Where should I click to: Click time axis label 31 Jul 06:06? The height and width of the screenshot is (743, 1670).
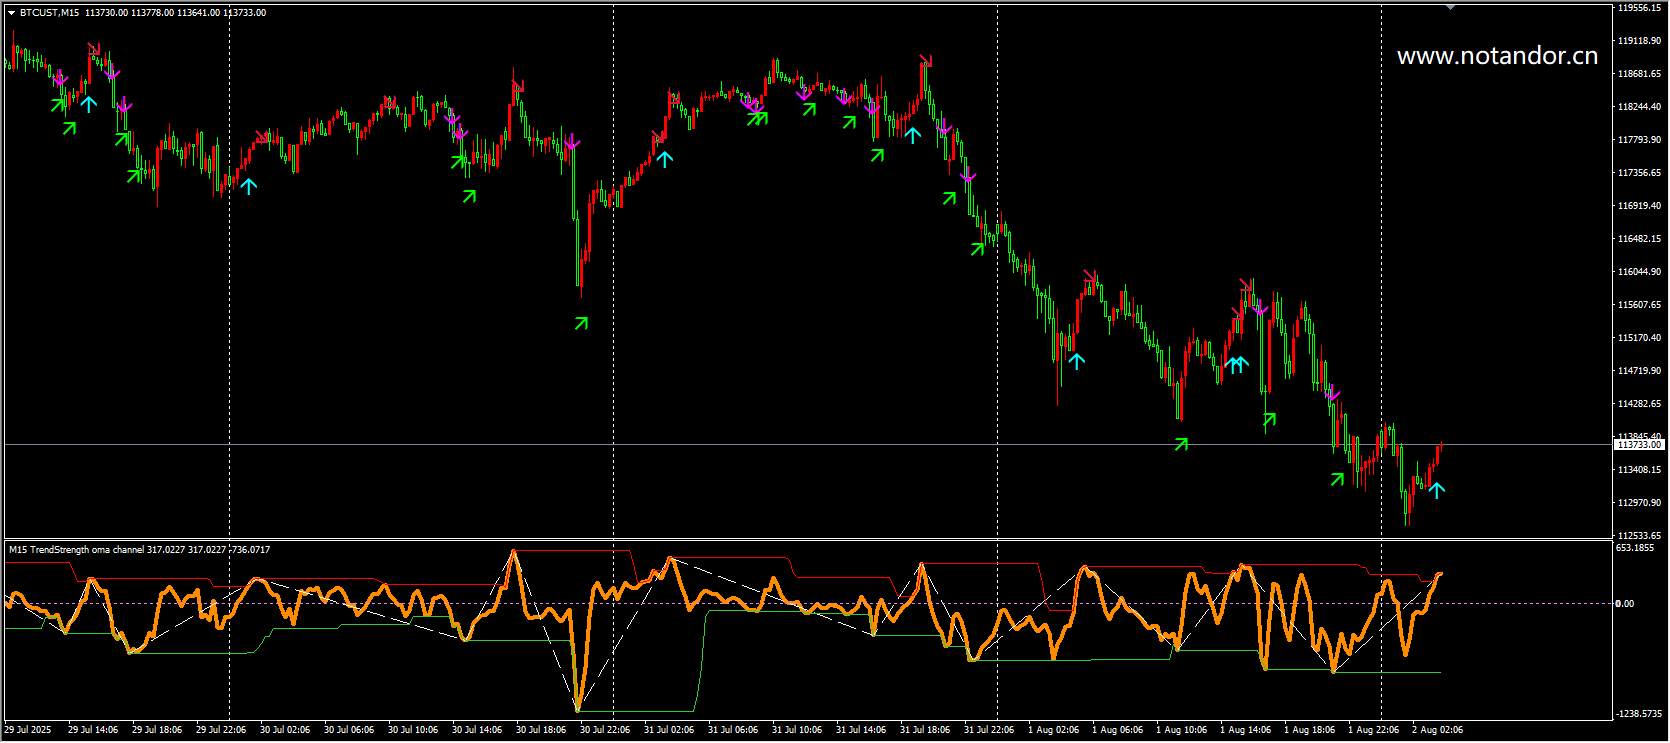coord(733,730)
